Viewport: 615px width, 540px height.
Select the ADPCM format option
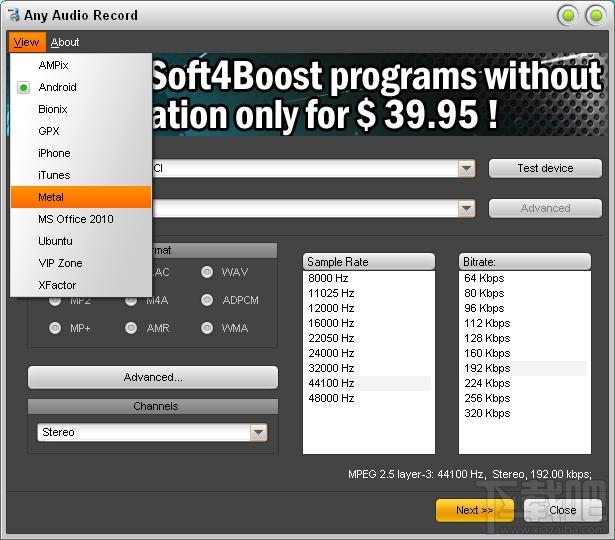coord(207,300)
